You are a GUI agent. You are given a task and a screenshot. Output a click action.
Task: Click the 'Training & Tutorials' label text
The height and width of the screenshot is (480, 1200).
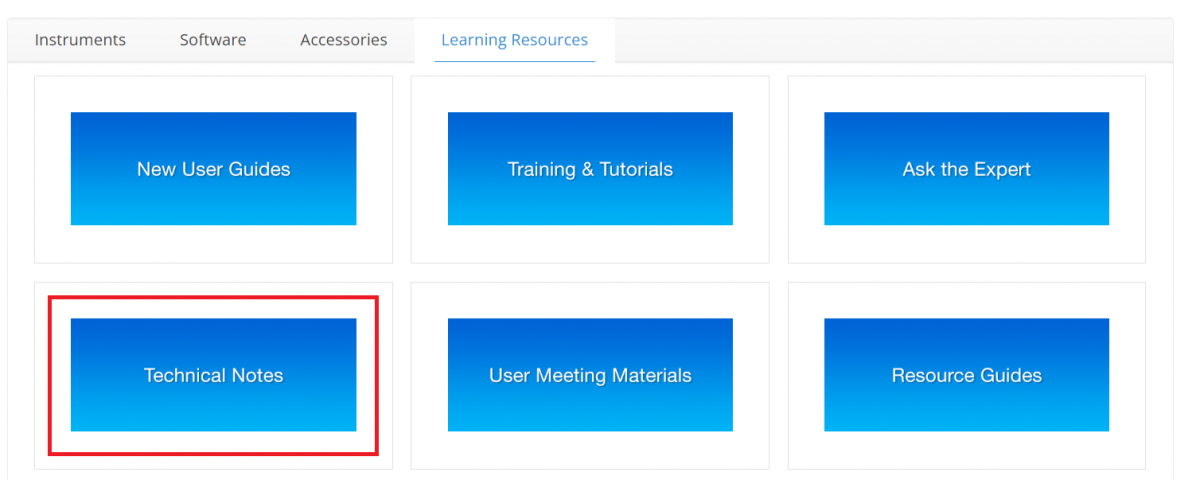[590, 169]
